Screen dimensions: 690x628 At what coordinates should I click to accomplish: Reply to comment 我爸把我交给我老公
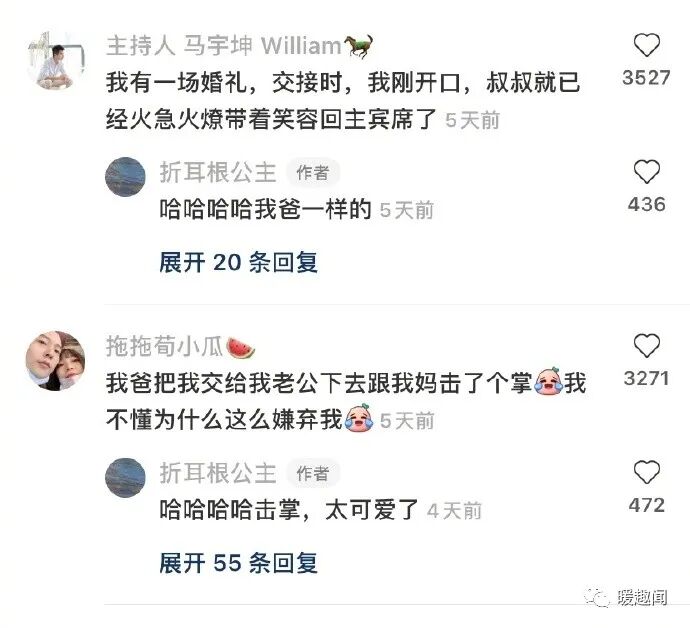point(346,401)
